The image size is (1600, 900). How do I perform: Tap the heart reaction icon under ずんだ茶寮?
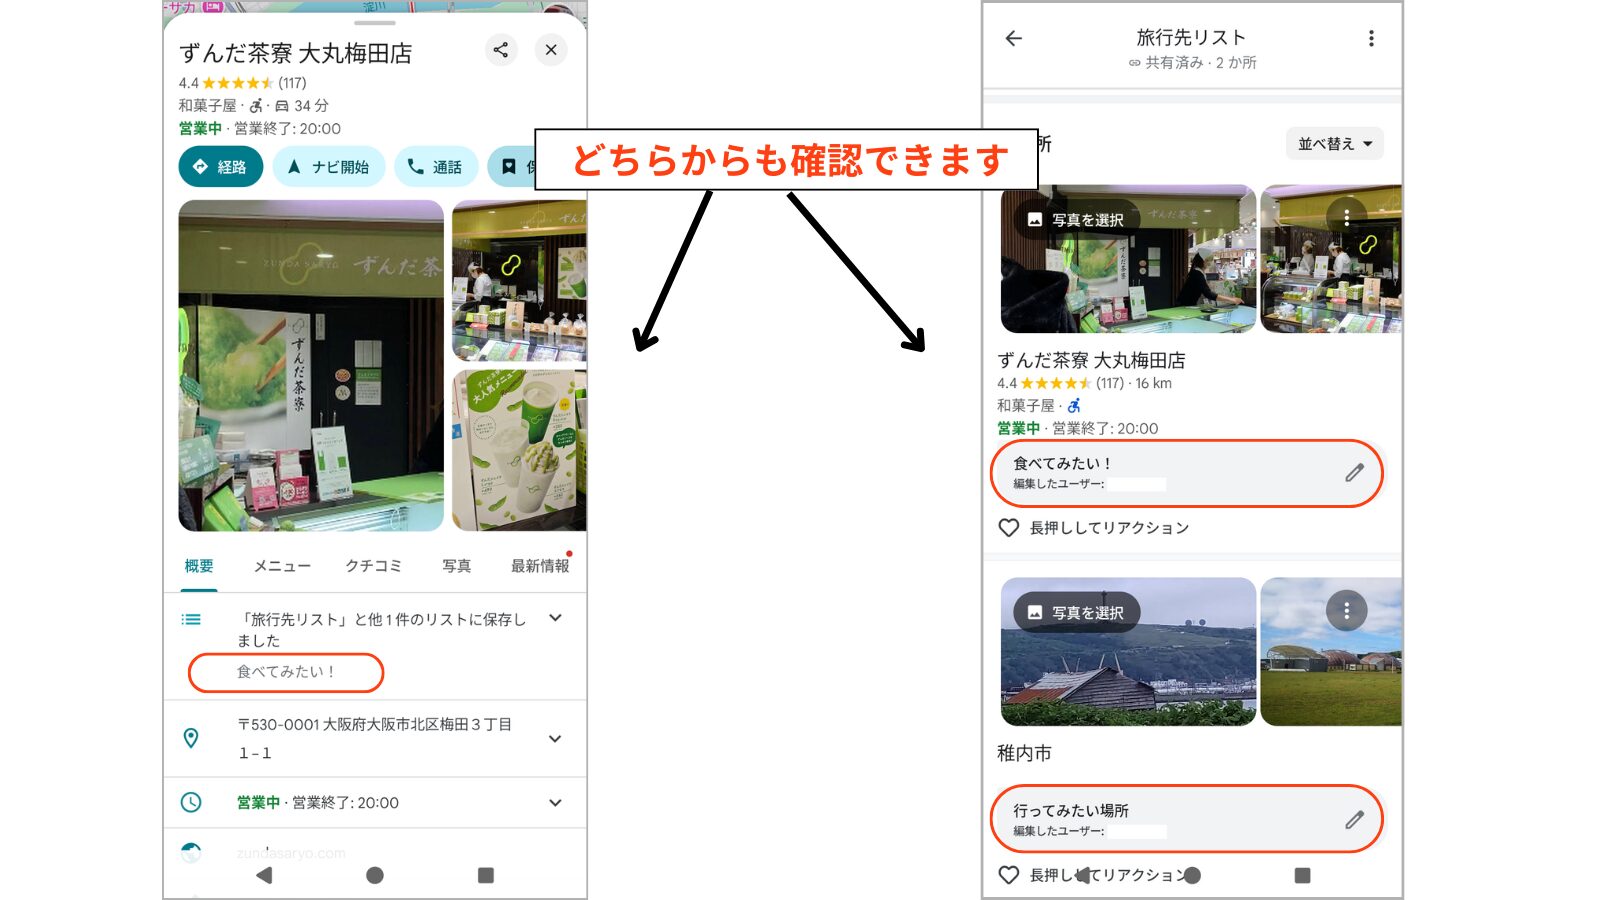pos(1009,528)
